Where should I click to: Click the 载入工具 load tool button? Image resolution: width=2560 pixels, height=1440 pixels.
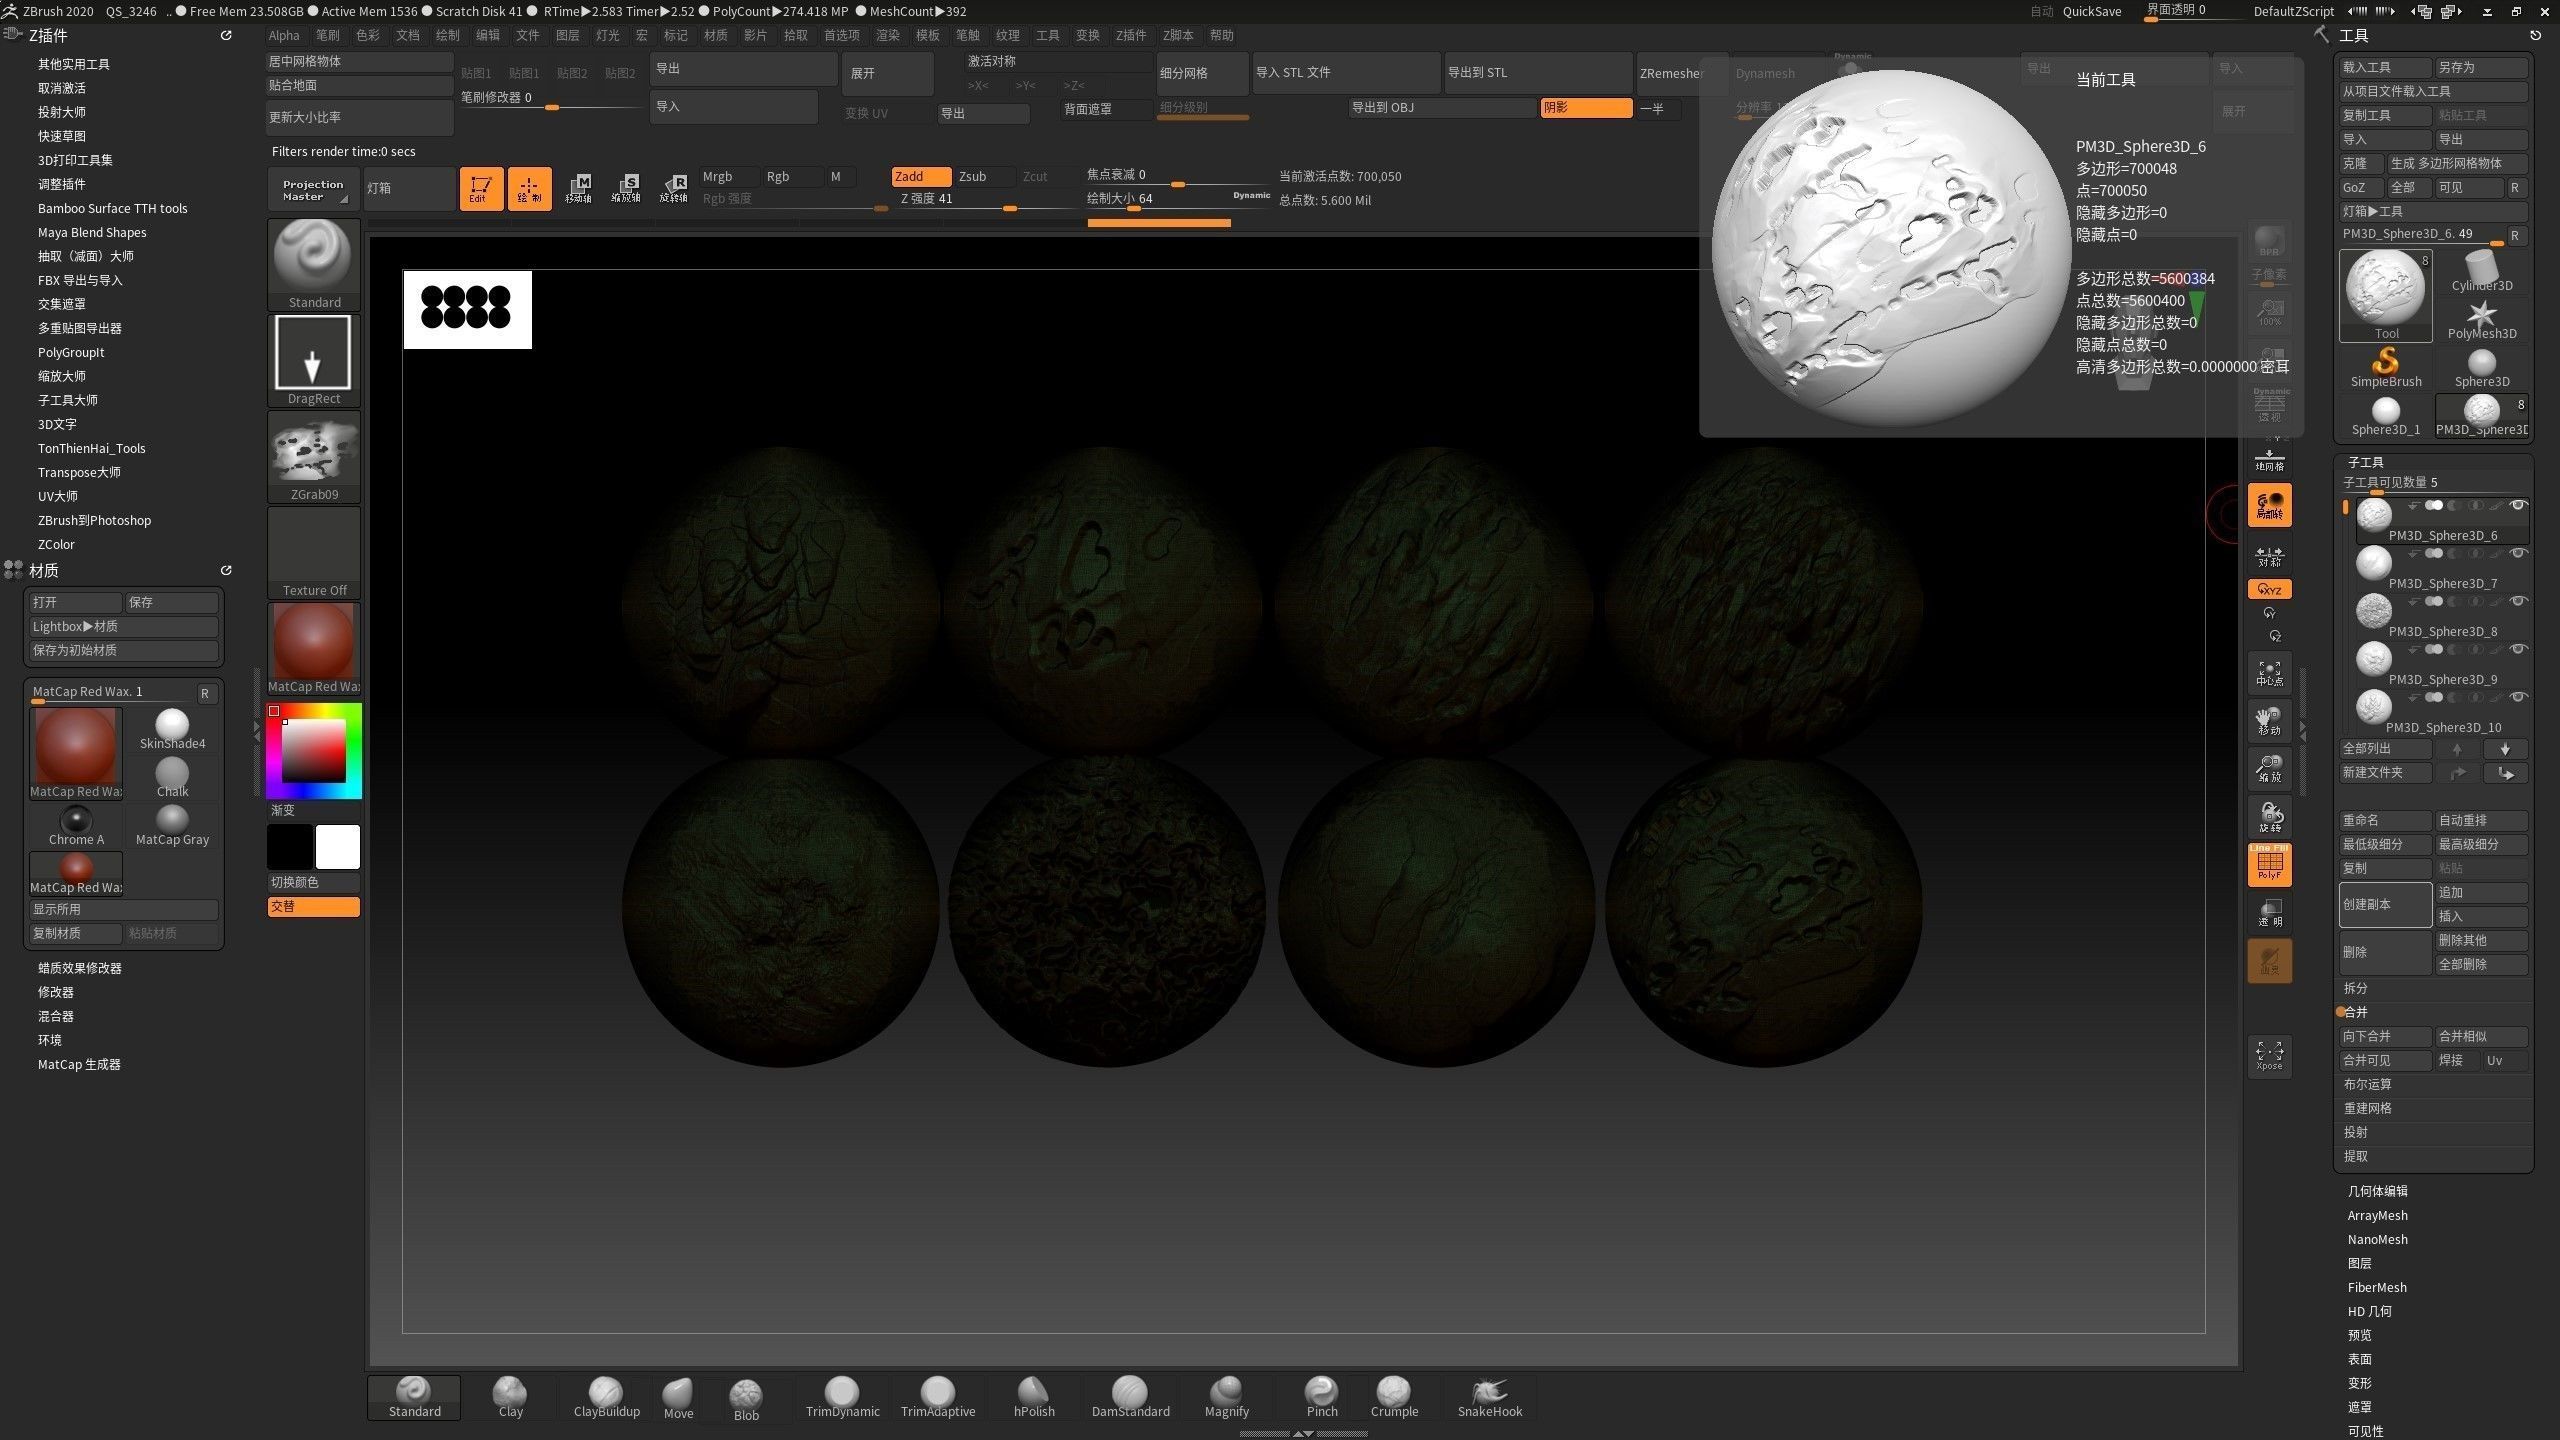tap(2385, 67)
